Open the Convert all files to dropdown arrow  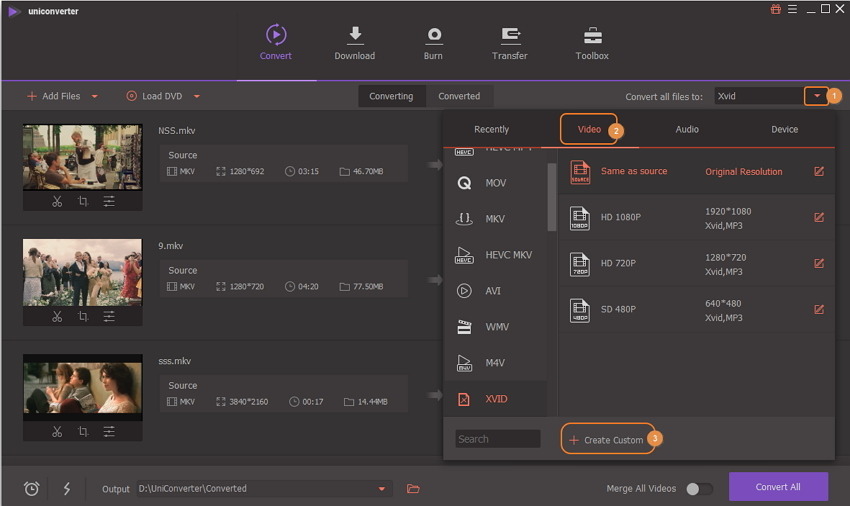(x=816, y=96)
